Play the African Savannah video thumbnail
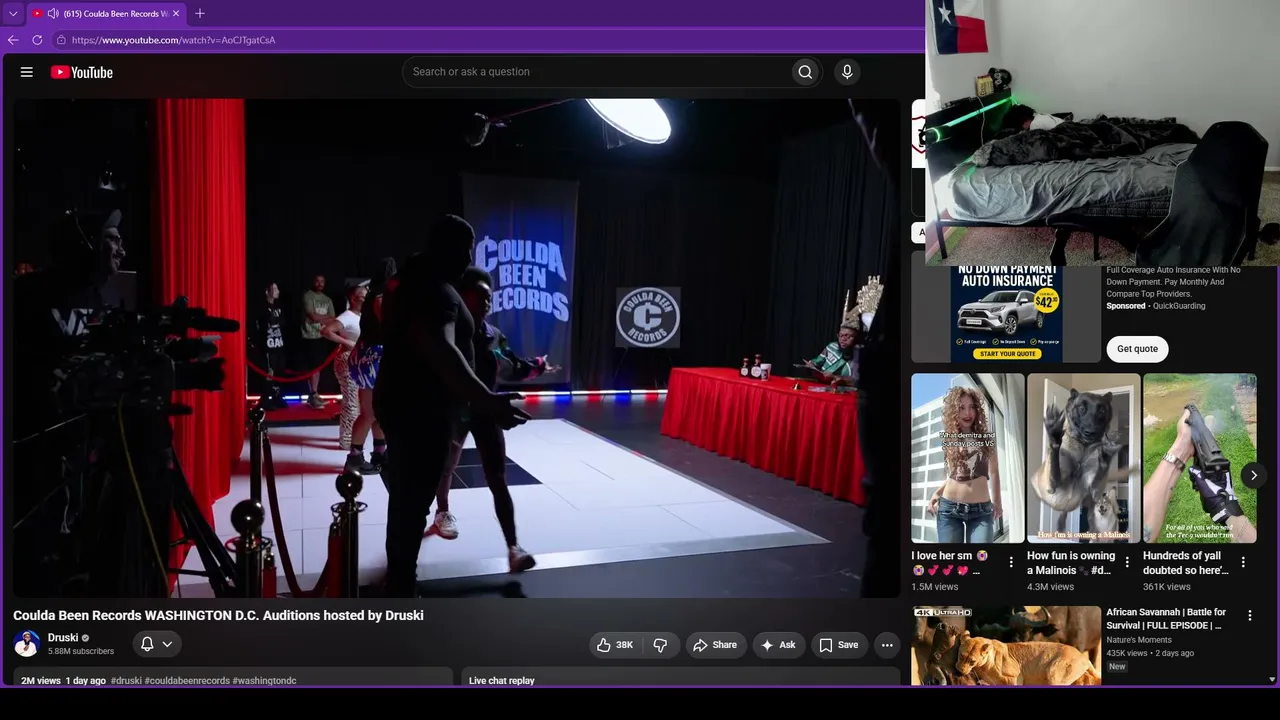Image resolution: width=1280 pixels, height=720 pixels. 1006,646
